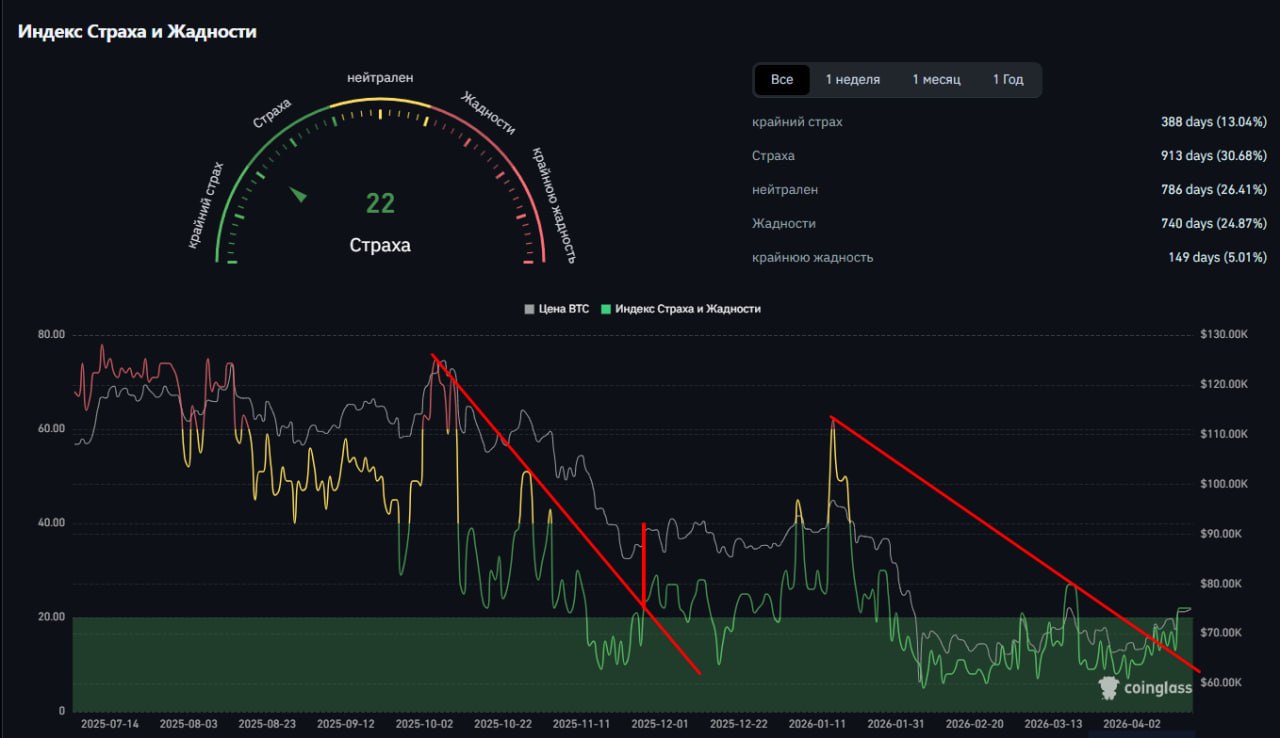
Task: Select the "Все" time range tab
Action: pos(782,80)
